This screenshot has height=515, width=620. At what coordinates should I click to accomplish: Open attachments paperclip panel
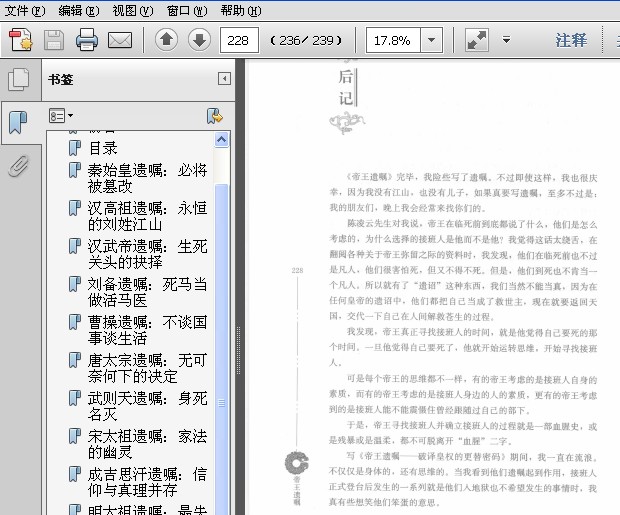[19, 166]
